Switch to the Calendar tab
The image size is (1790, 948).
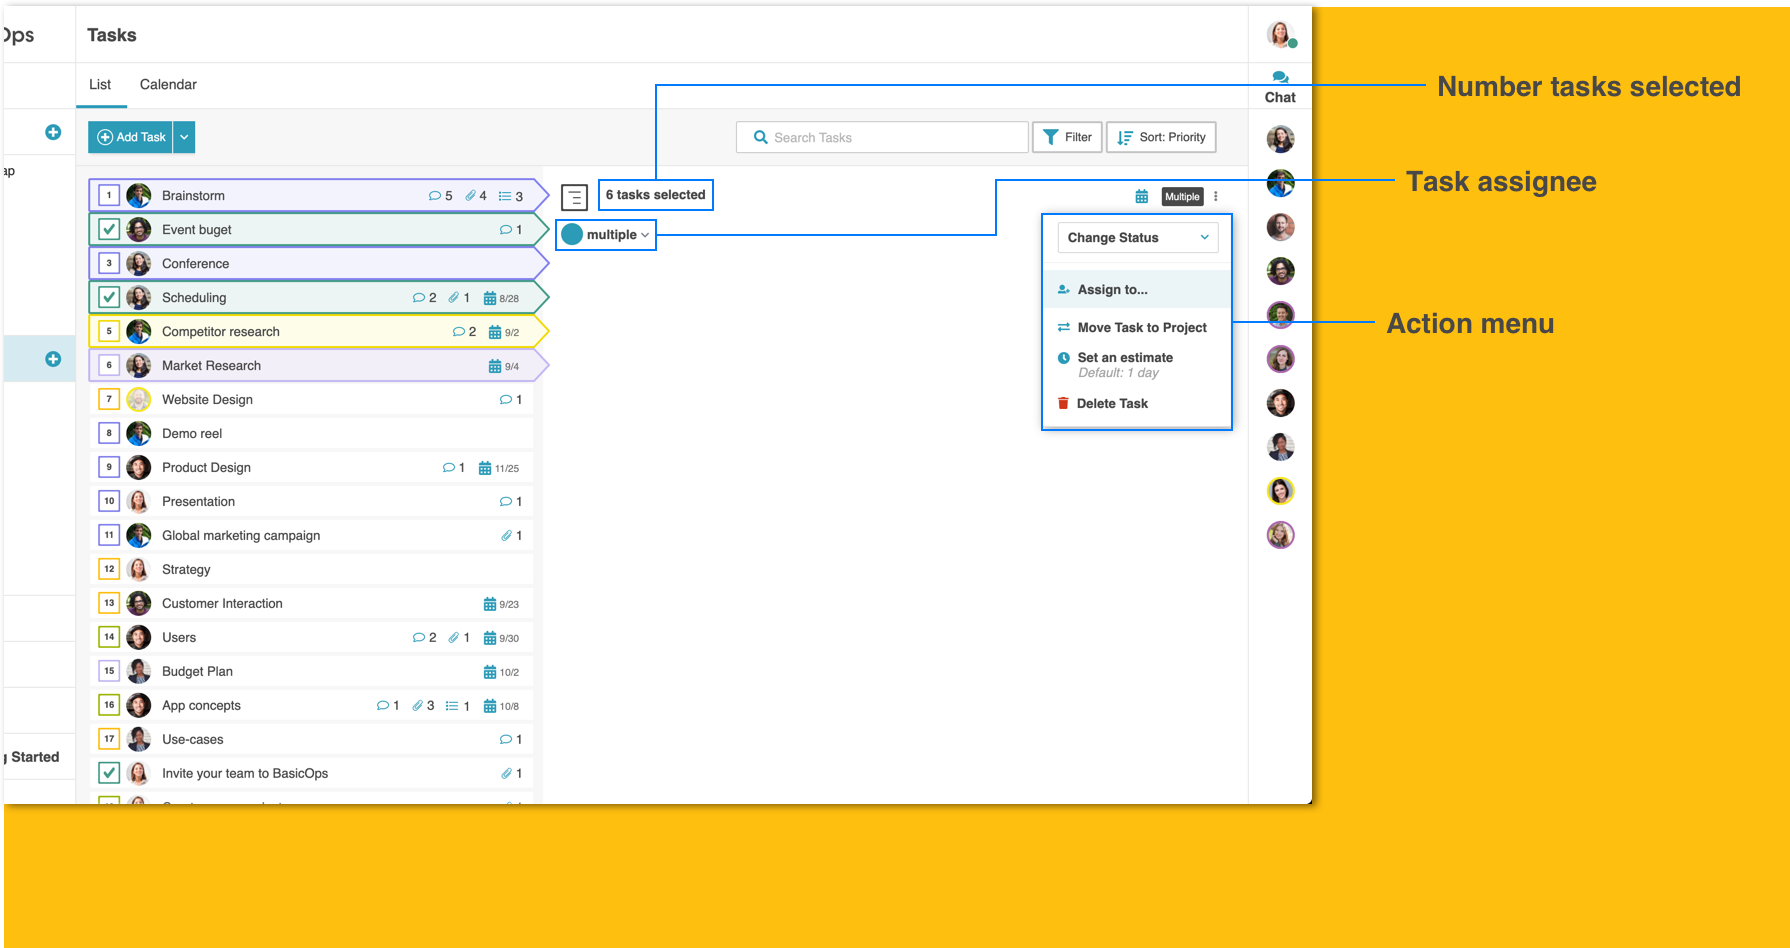(x=168, y=85)
